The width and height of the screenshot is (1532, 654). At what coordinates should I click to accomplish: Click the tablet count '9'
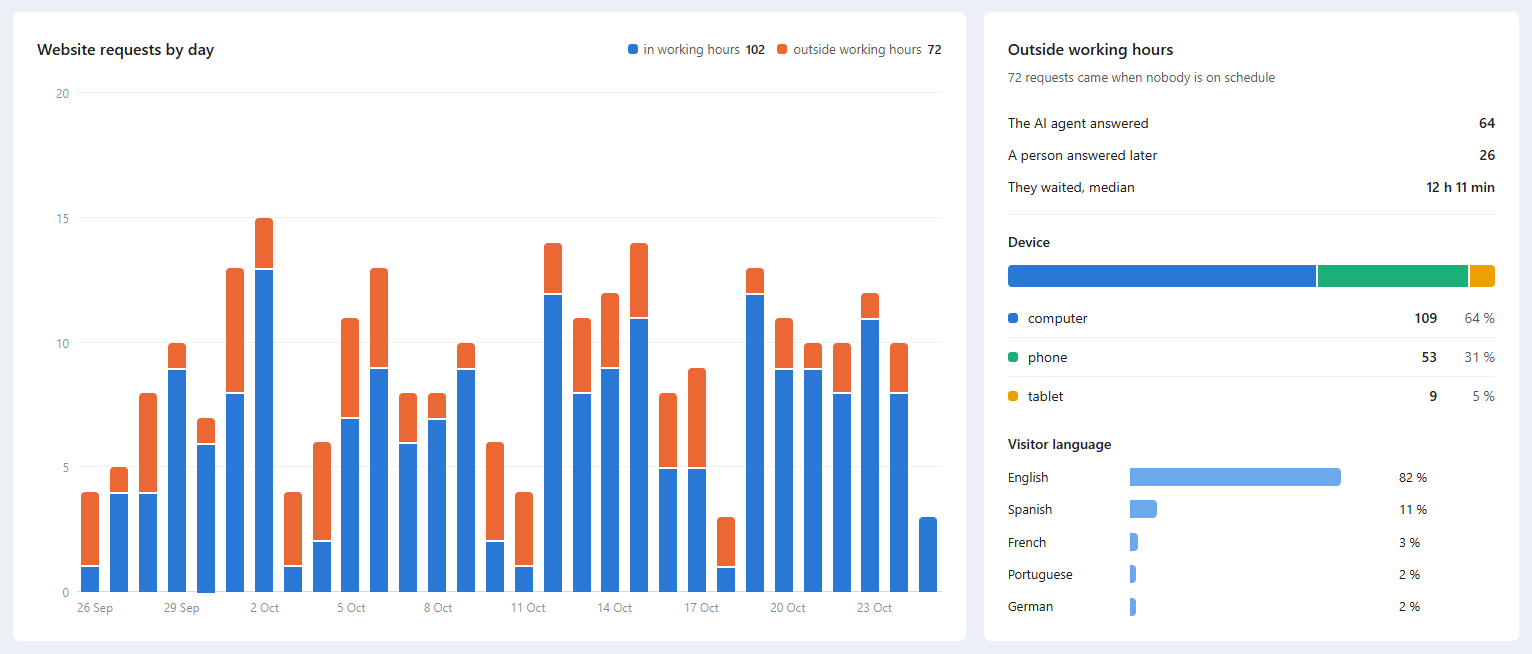coord(1433,396)
